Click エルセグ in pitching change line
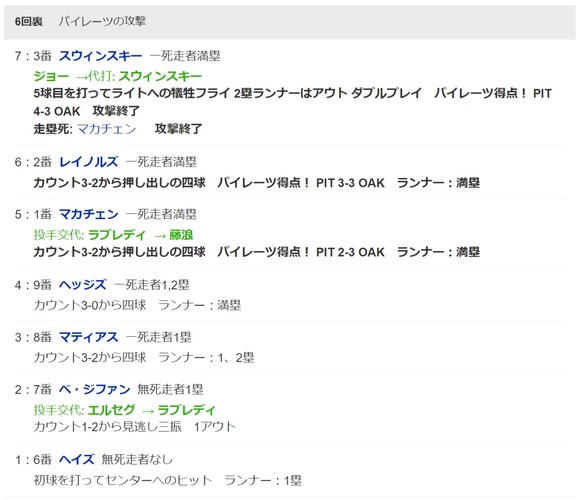This screenshot has height=500, width=578. pos(112,410)
